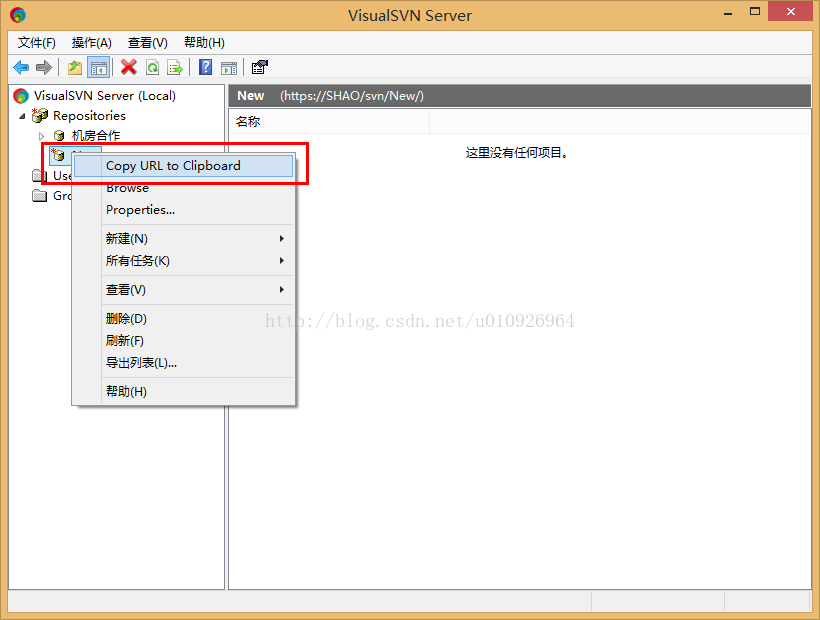Minimize the VisualSVN Server window
This screenshot has height=620, width=820.
tap(727, 13)
